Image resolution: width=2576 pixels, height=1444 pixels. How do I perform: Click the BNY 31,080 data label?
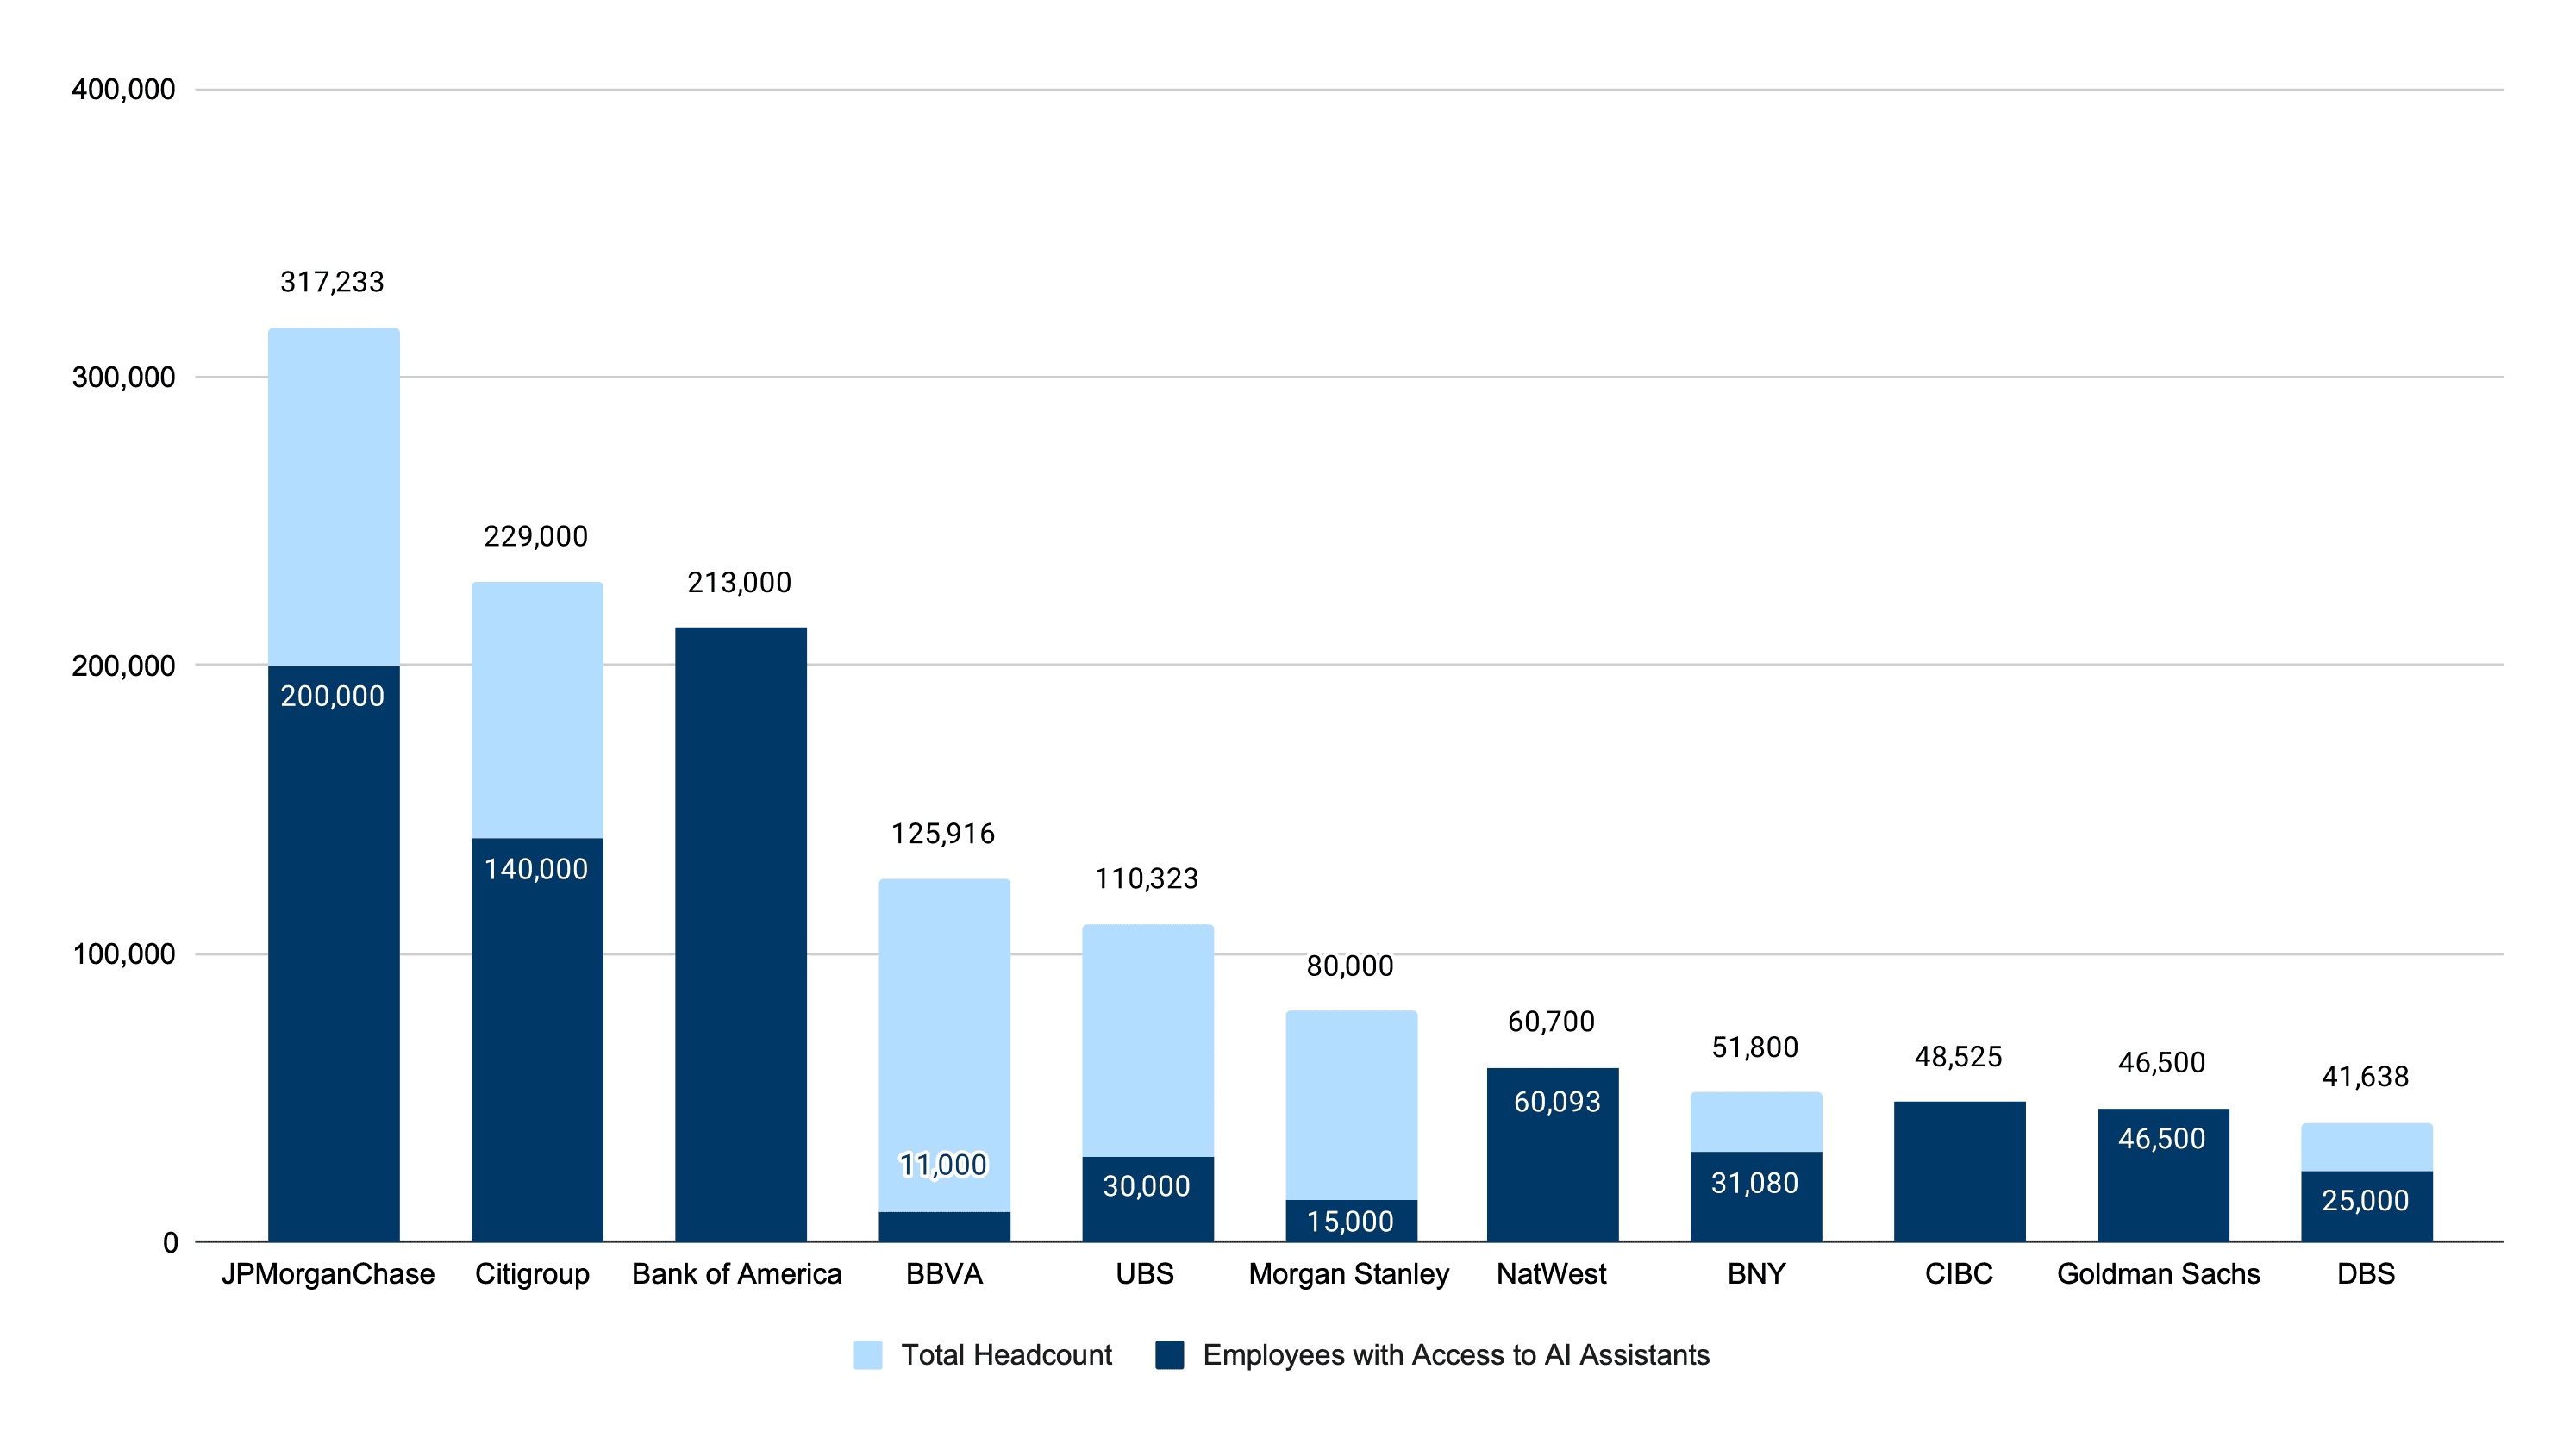click(x=1755, y=1183)
